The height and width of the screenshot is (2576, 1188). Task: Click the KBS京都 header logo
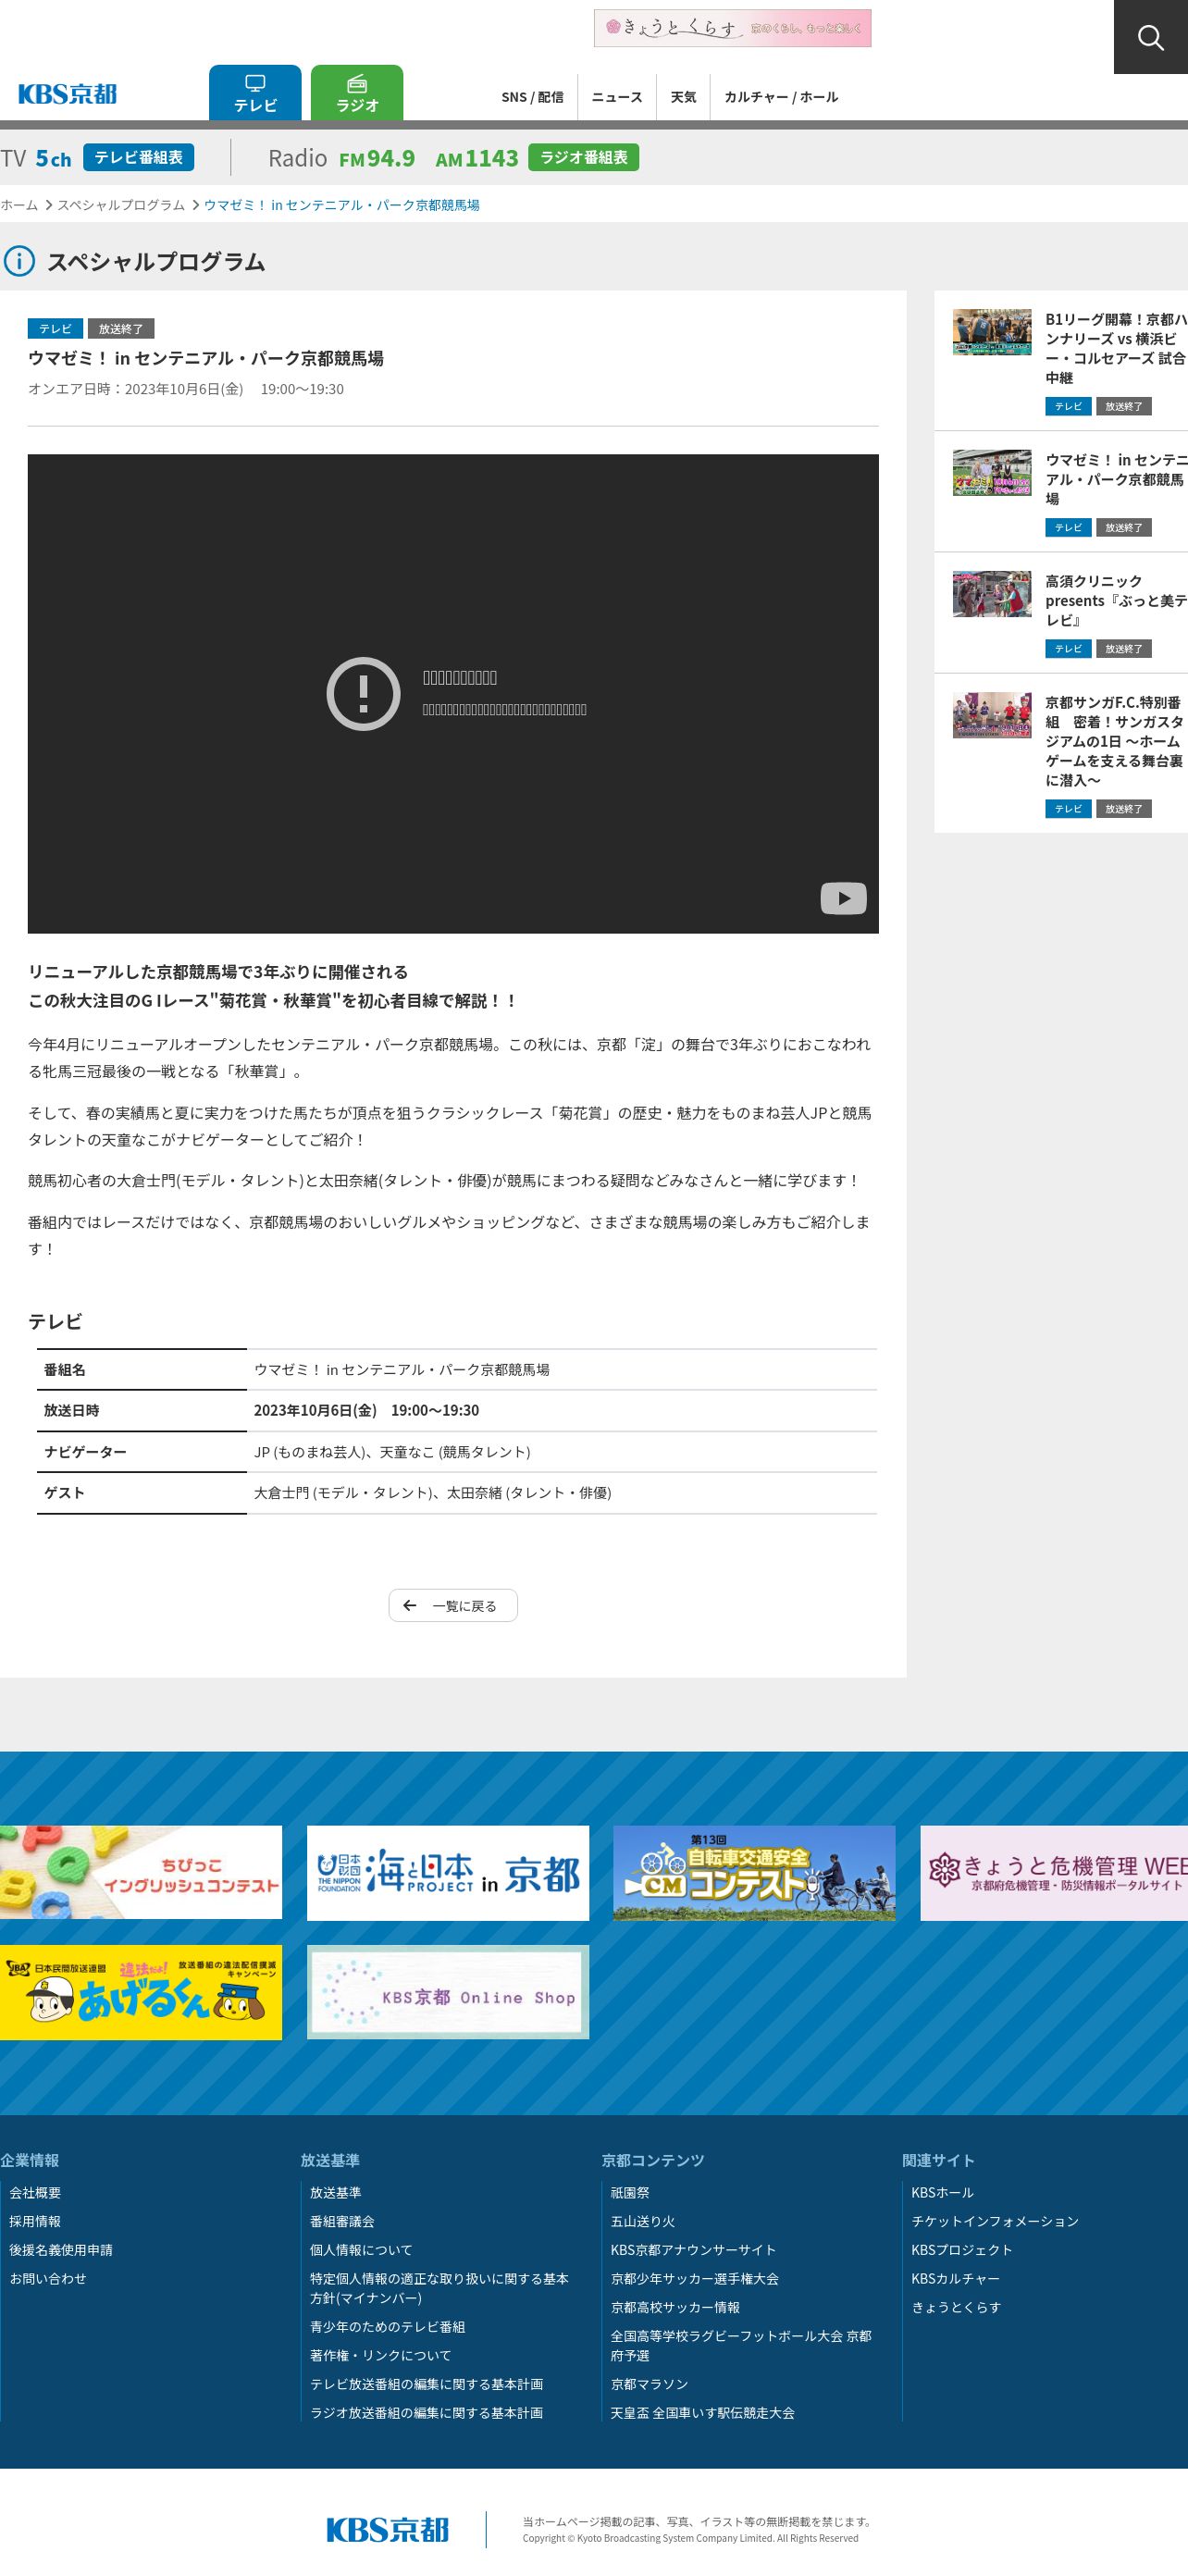tap(67, 94)
